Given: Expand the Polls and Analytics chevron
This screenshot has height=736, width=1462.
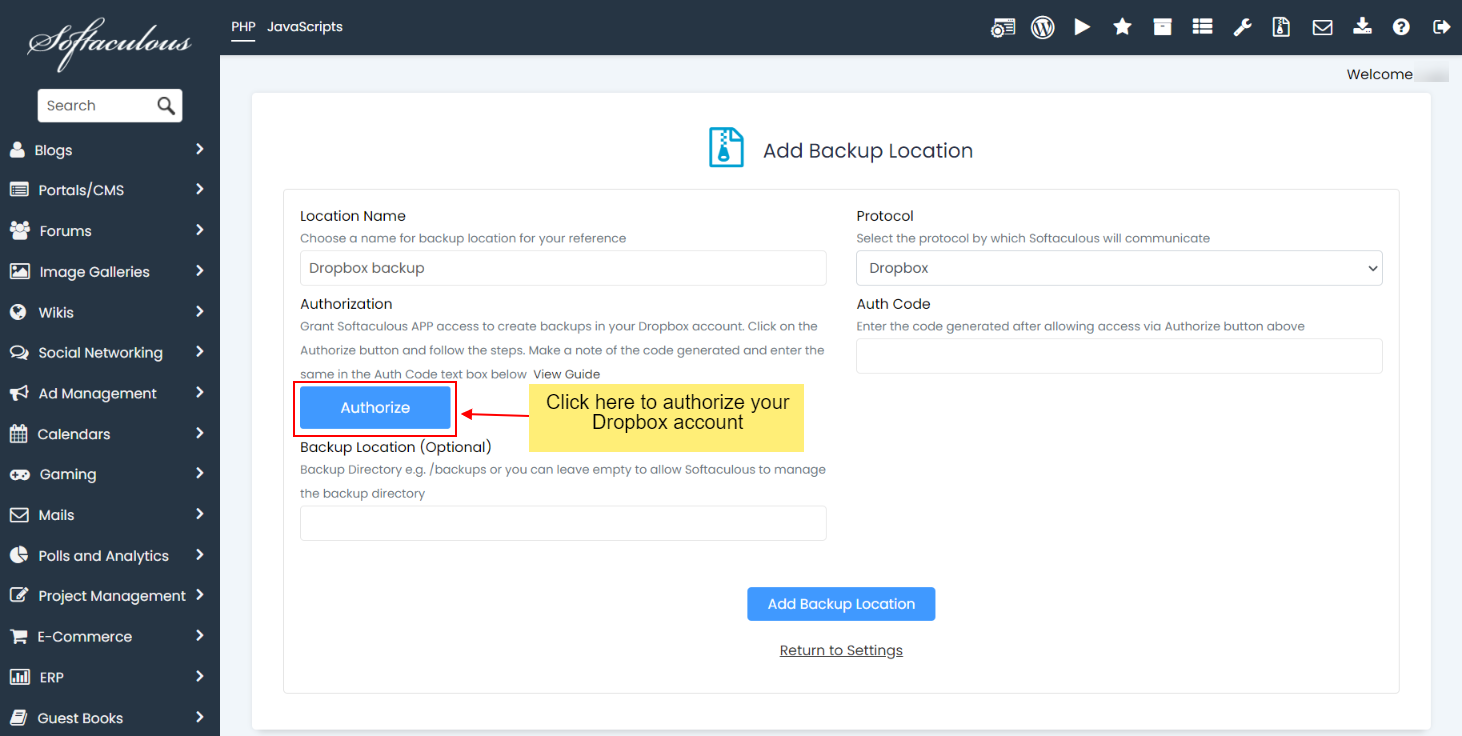Looking at the screenshot, I should (x=200, y=555).
